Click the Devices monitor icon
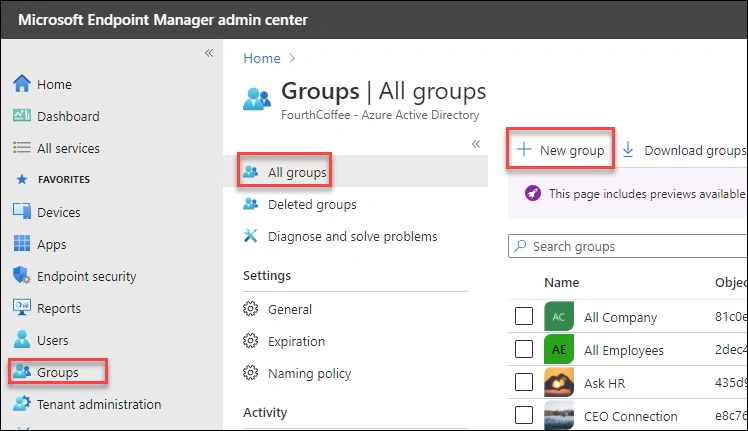Viewport: 748px width, 431px height. [x=22, y=211]
